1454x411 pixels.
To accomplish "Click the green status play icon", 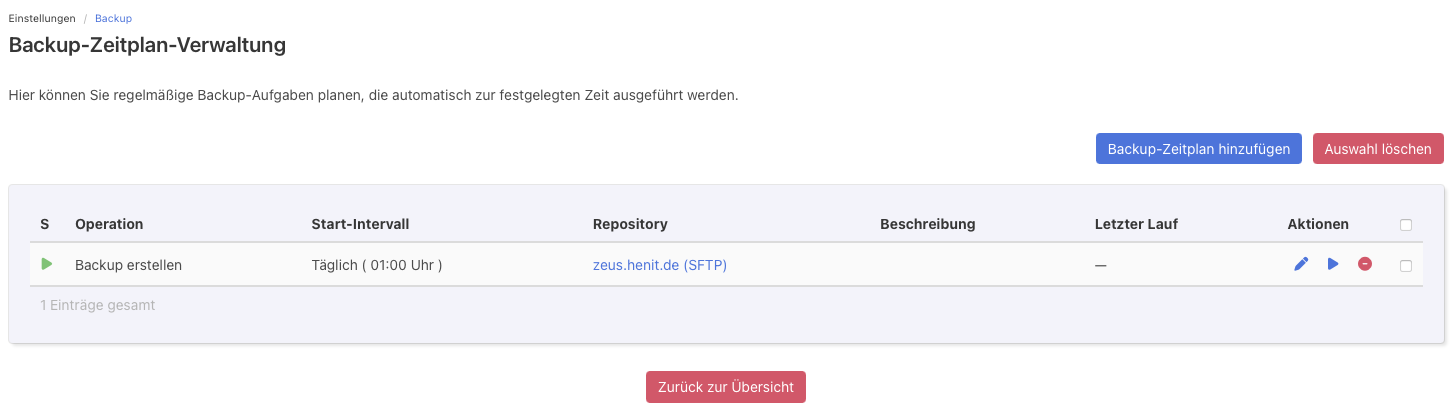I will click(x=46, y=264).
